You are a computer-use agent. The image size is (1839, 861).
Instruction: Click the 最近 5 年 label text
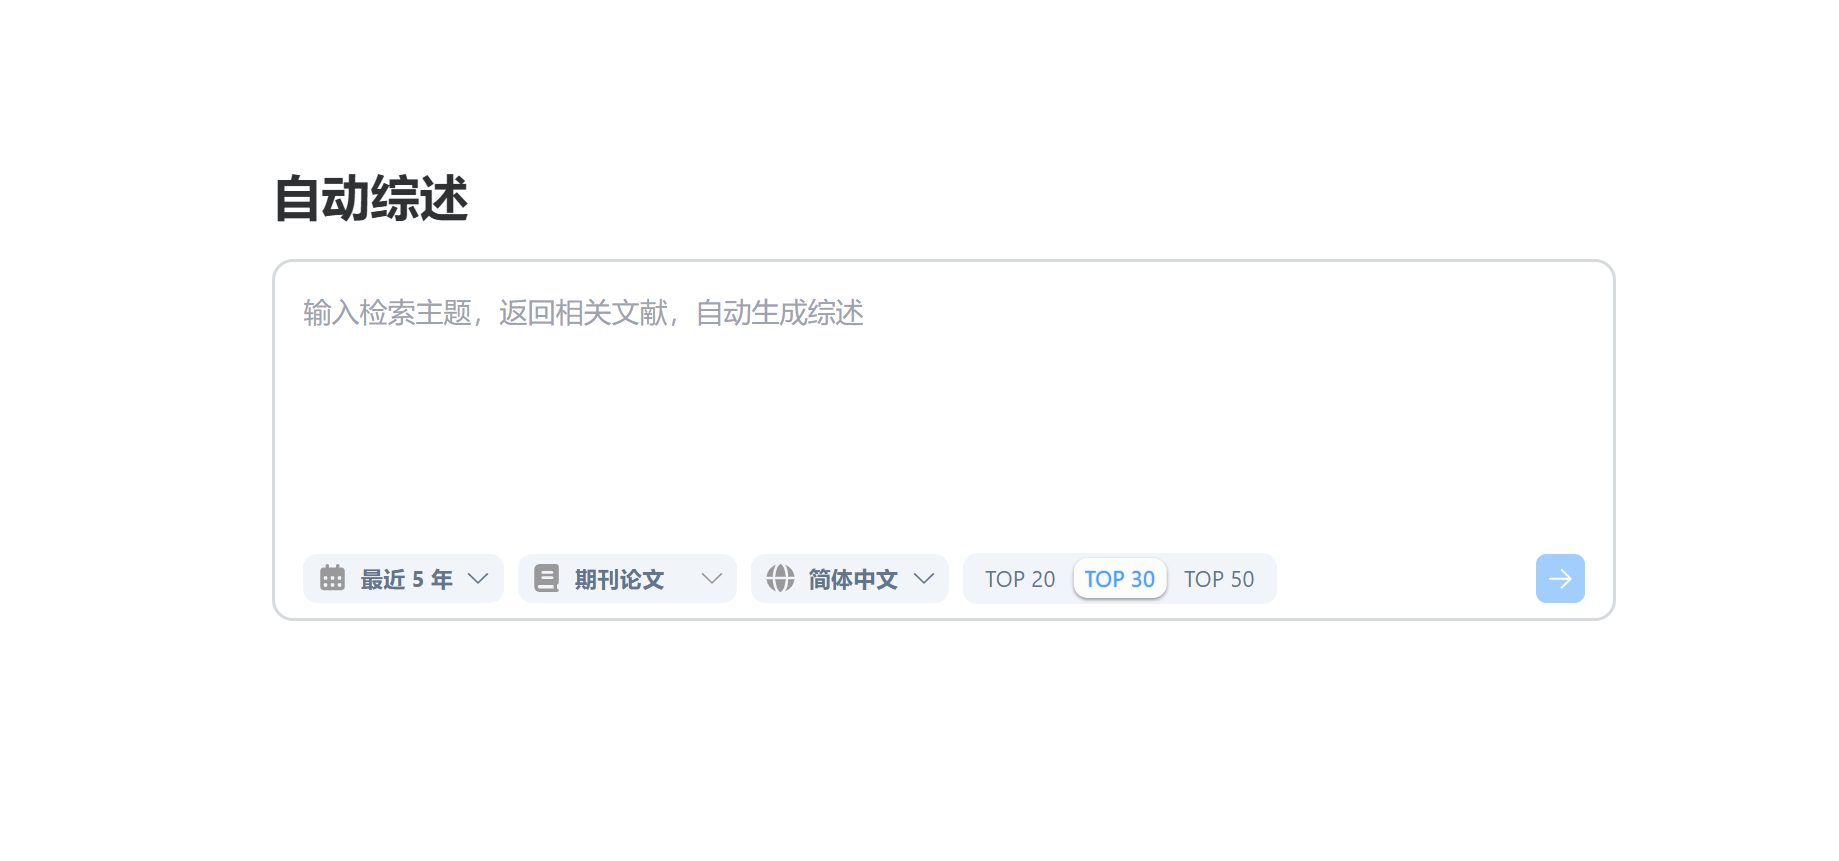click(x=406, y=579)
